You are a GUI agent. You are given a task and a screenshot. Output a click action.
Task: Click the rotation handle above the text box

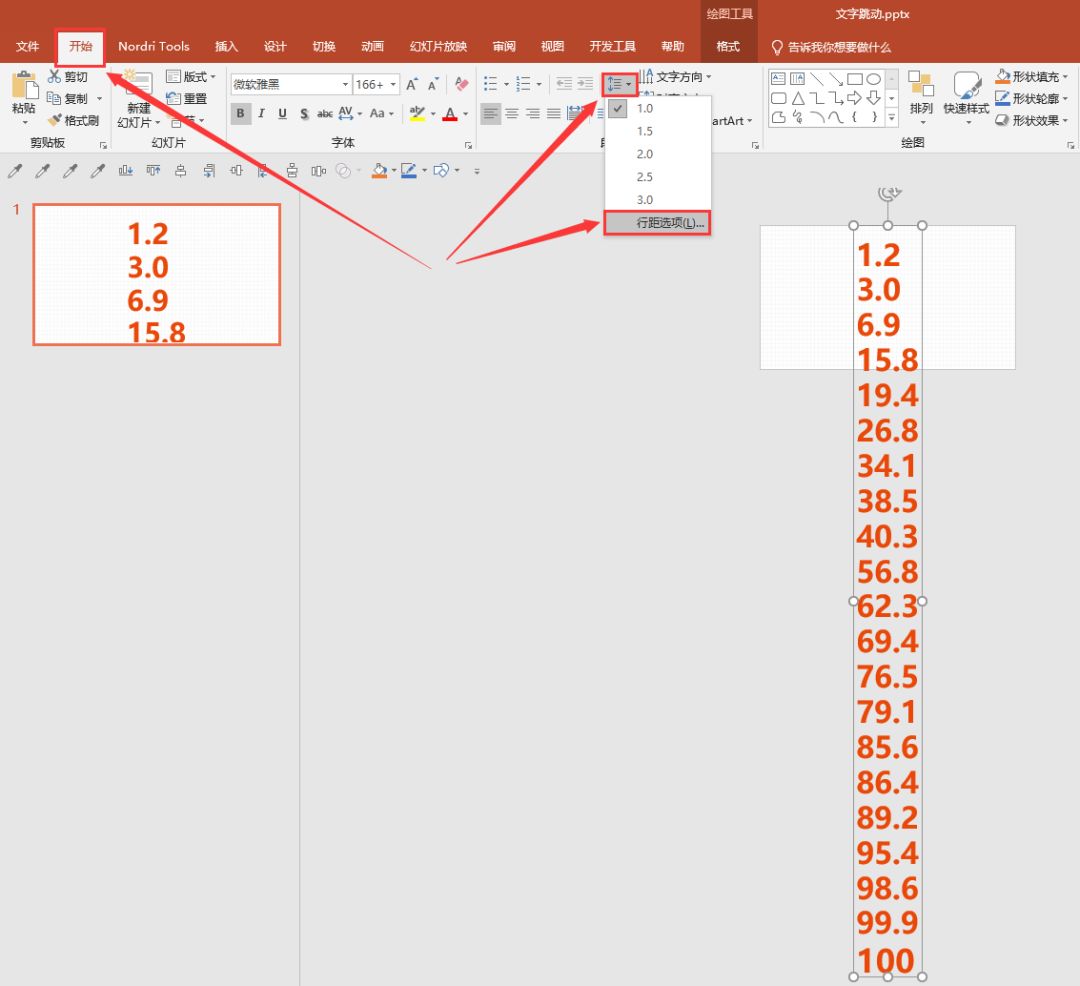click(889, 194)
